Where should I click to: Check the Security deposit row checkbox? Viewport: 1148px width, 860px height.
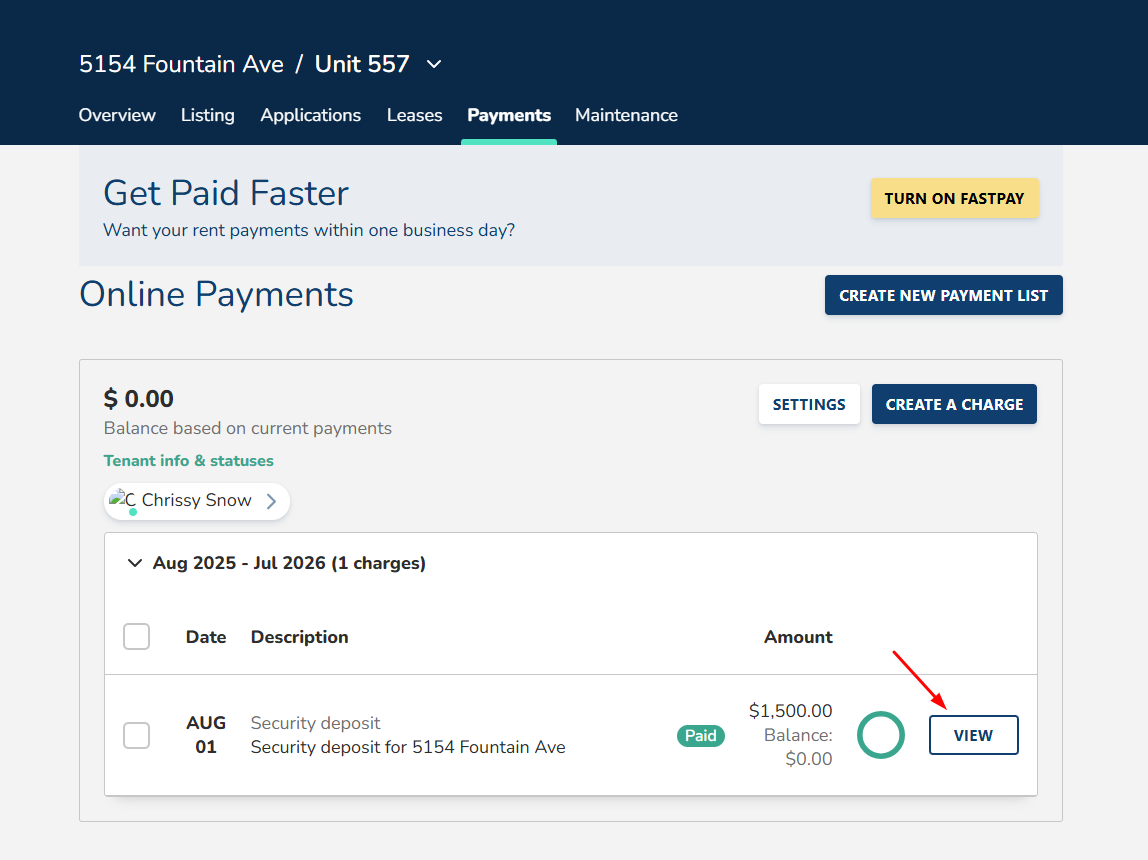click(x=137, y=735)
